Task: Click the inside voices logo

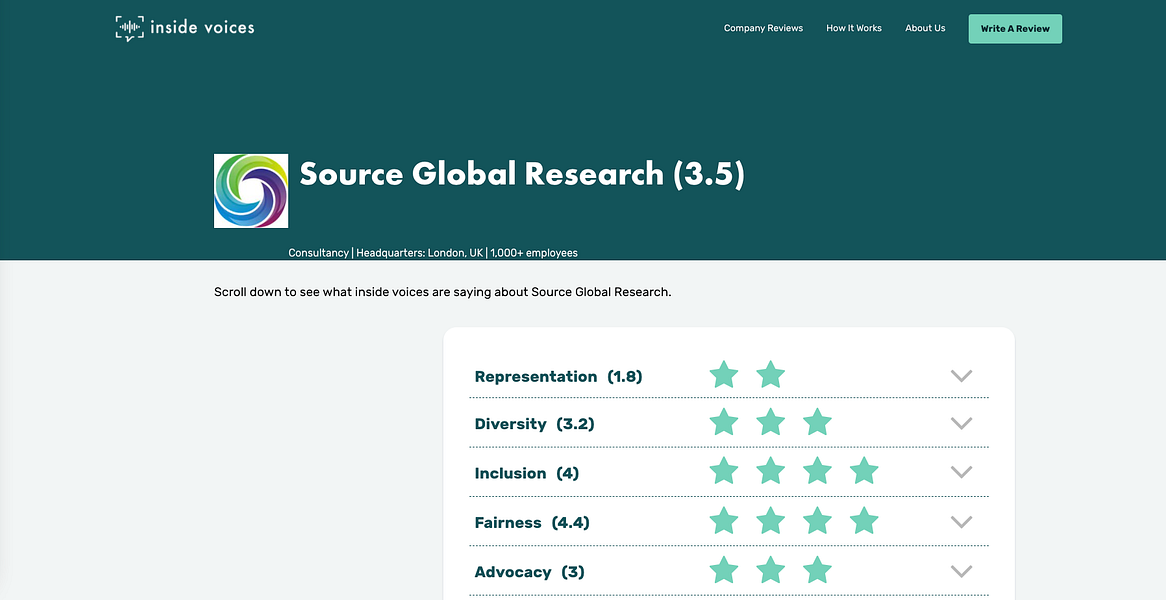Action: pos(184,28)
